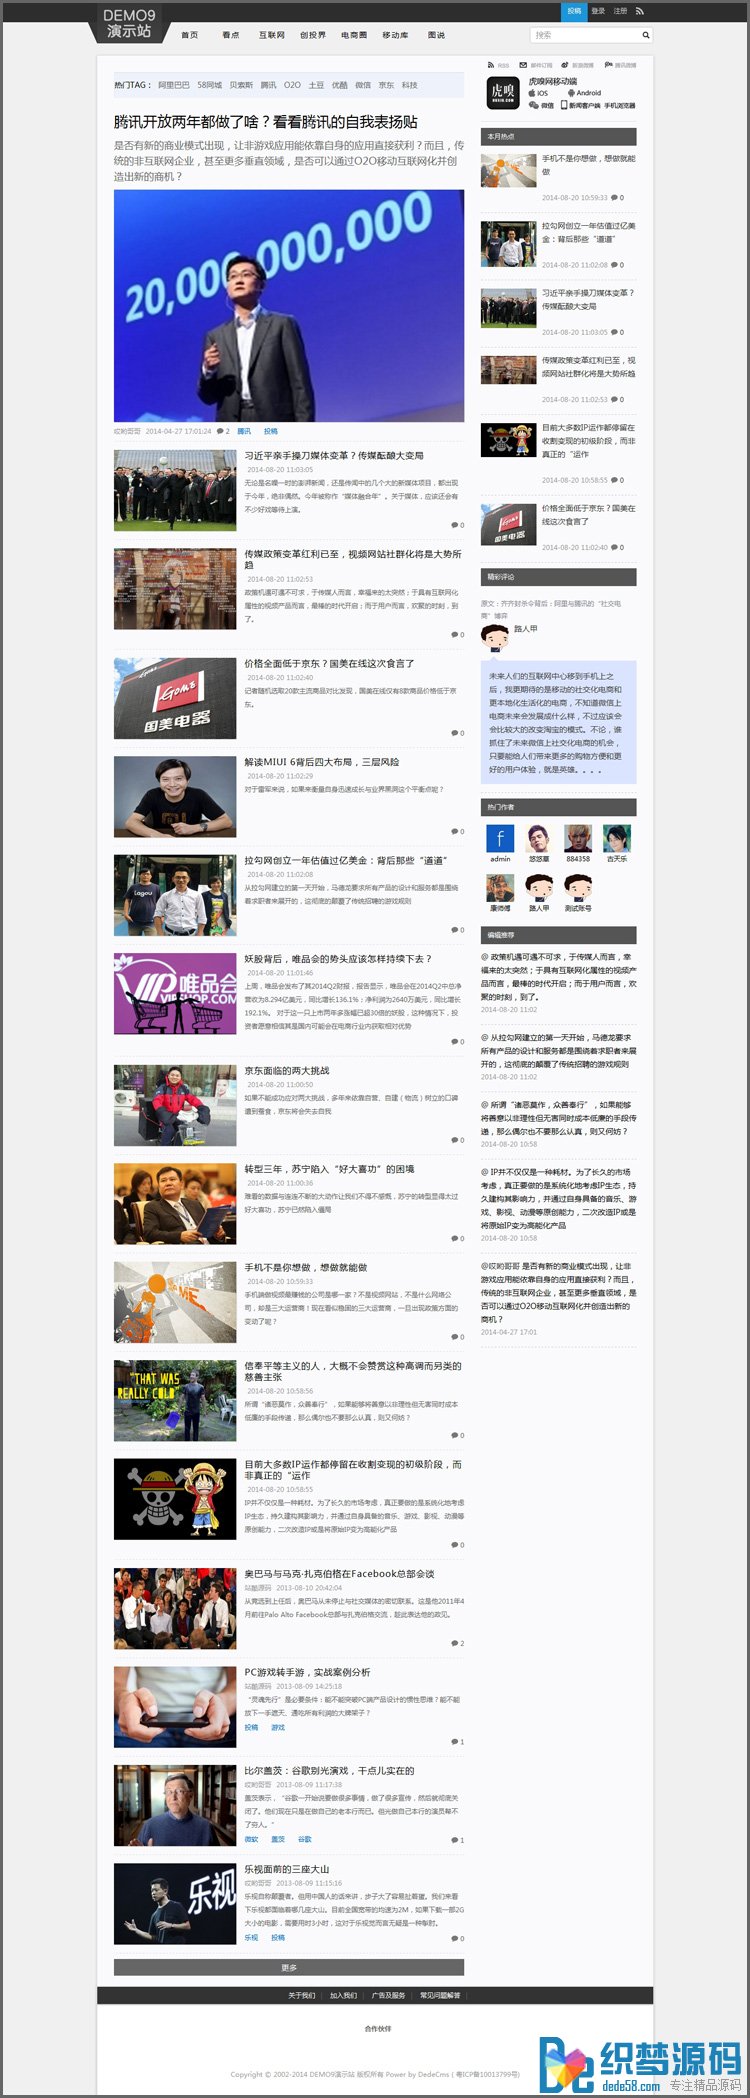Click the DEMO9 演示站 site logo
Image resolution: width=750 pixels, height=2098 pixels.
coord(129,23)
